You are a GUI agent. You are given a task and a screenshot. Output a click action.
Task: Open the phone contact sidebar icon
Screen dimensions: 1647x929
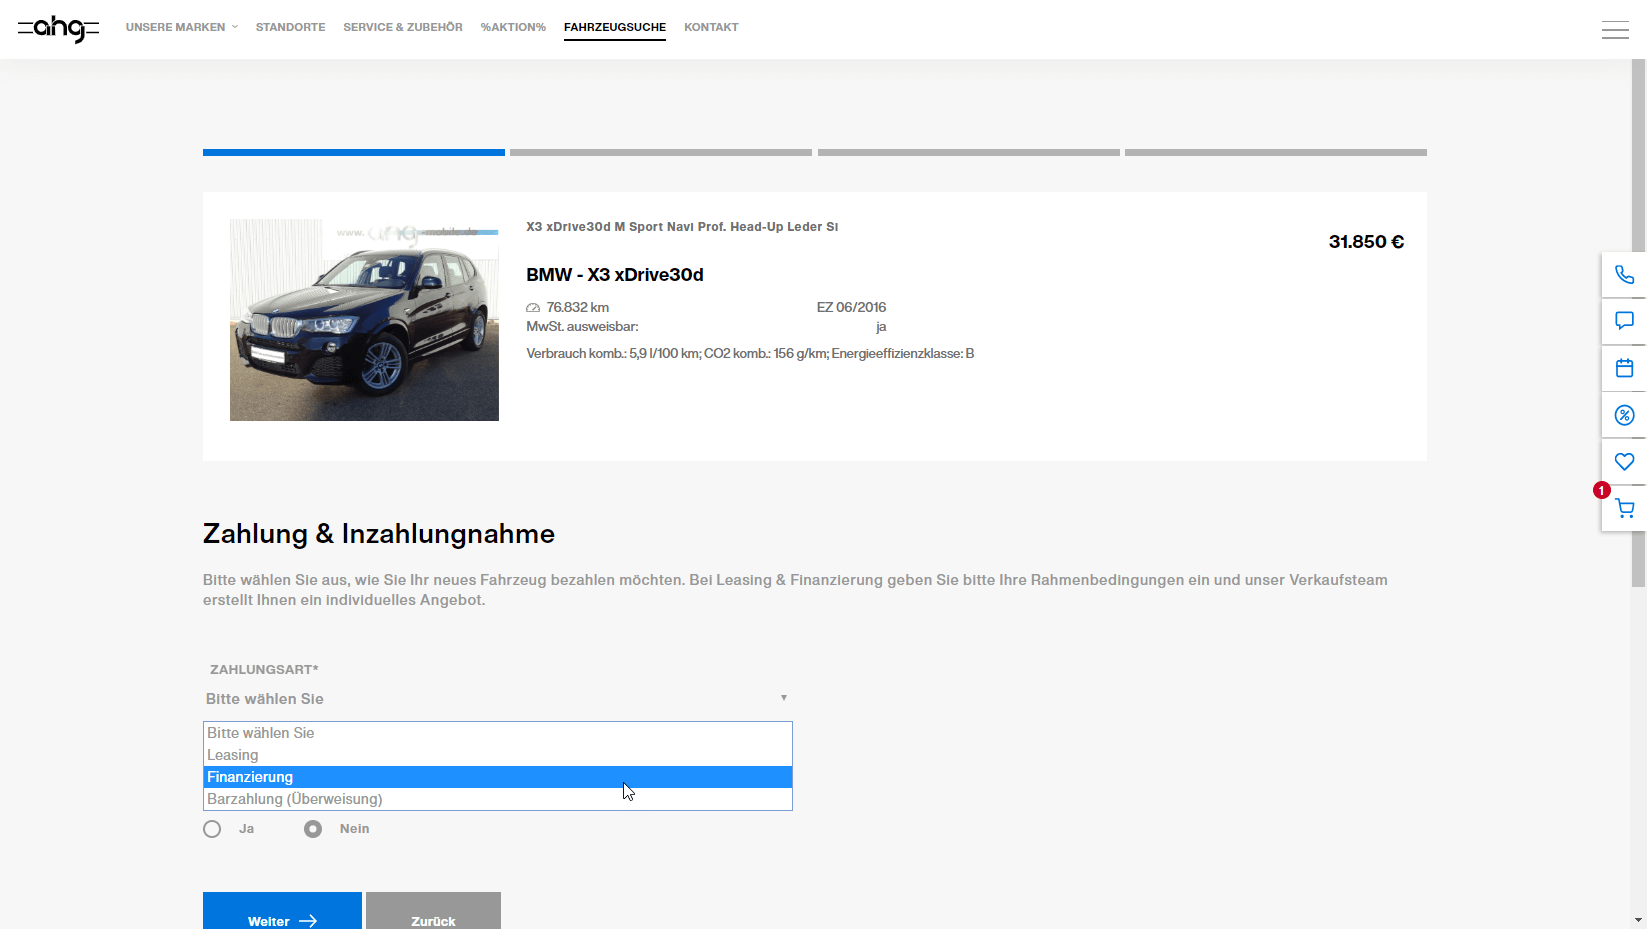1624,274
